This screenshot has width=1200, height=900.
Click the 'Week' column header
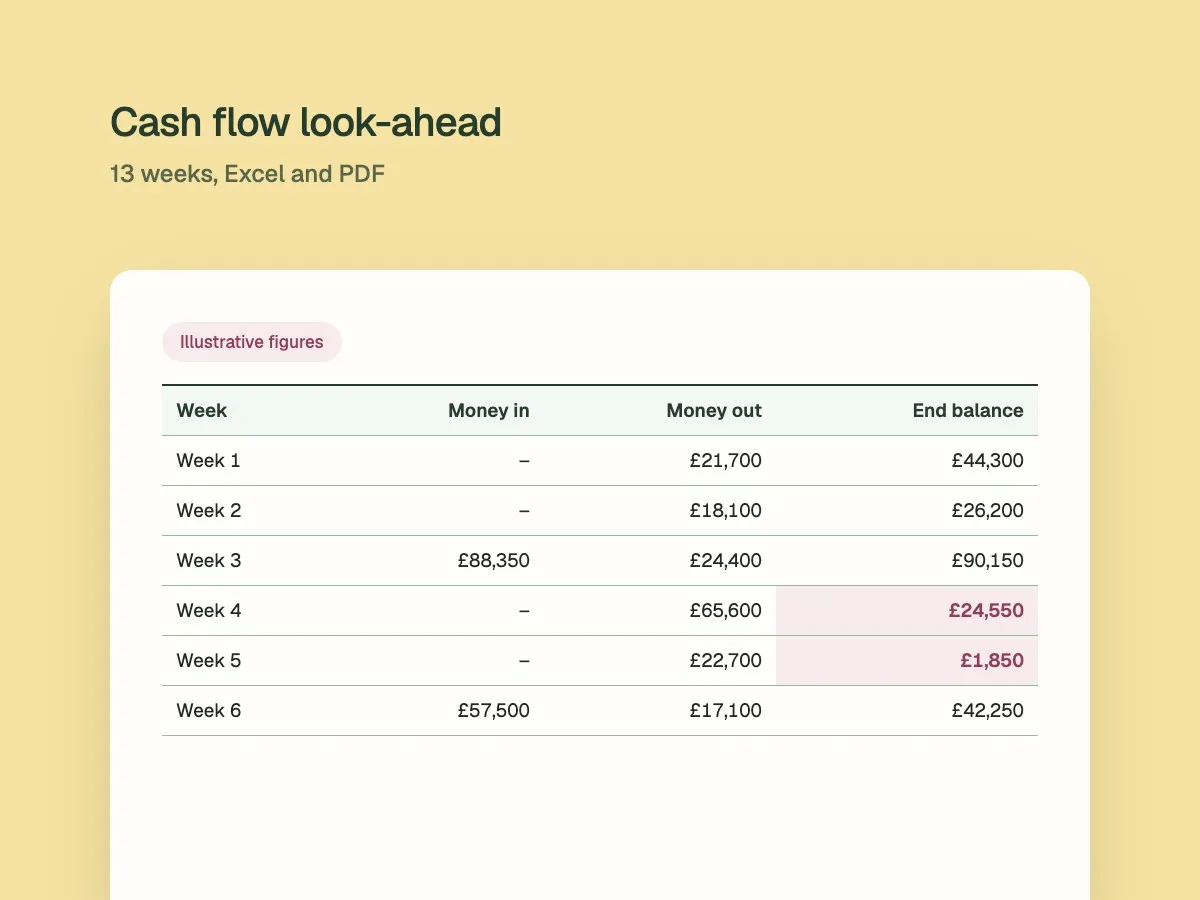click(x=202, y=410)
